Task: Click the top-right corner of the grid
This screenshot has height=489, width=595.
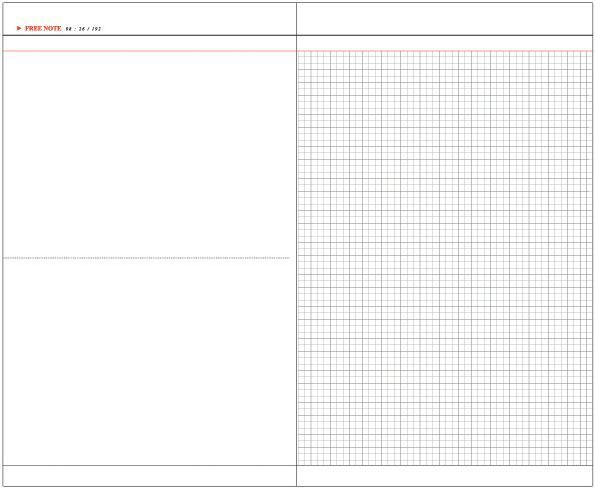Action: click(591, 52)
